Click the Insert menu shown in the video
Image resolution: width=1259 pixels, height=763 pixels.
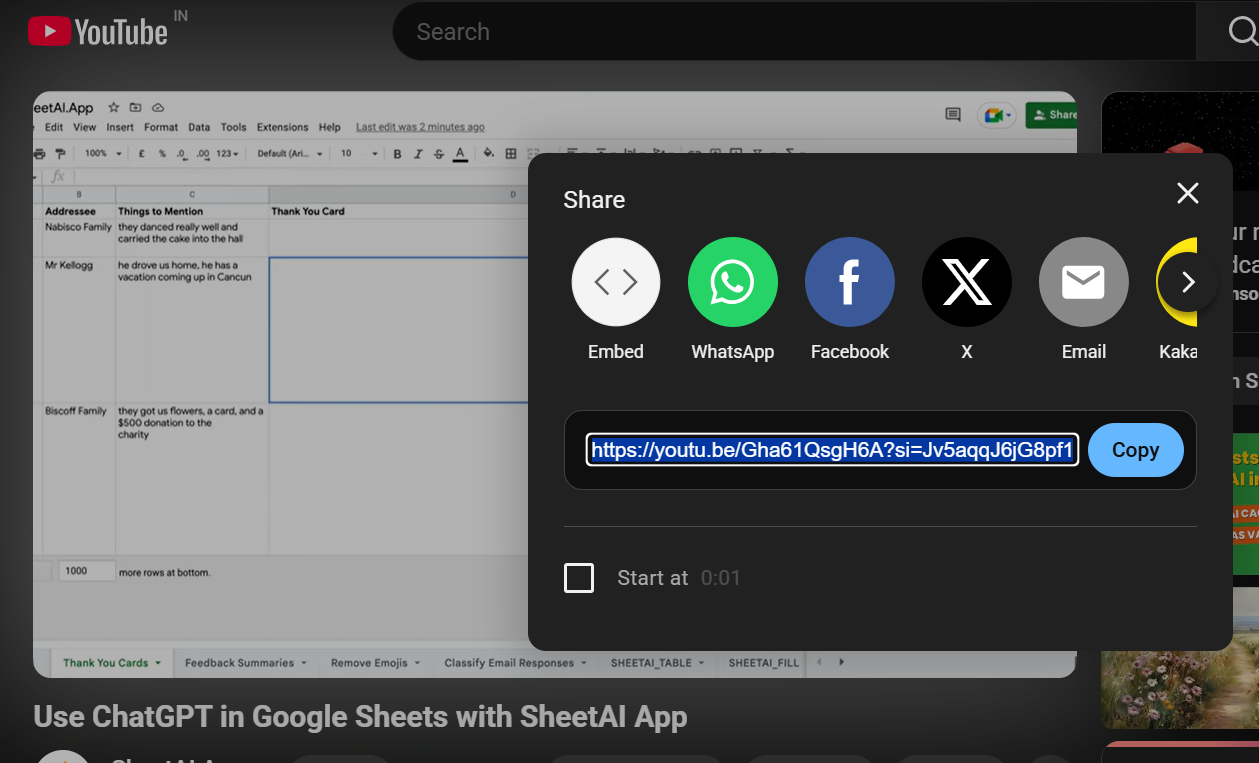pos(120,127)
